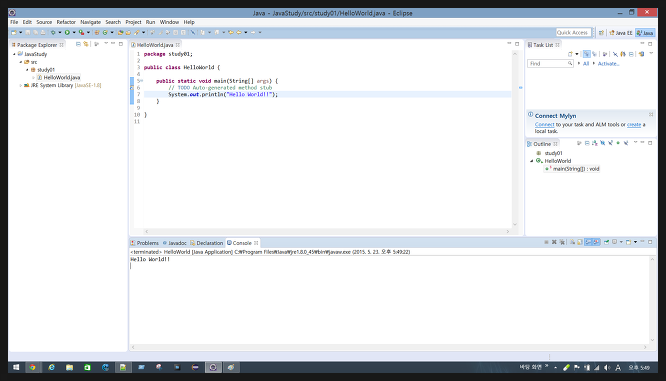Screen dimensions: 666x381
Task: Open the File menu
Action: 14,22
